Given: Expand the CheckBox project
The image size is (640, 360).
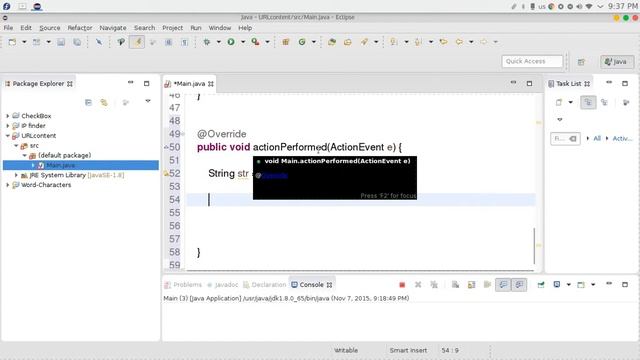Looking at the screenshot, I should [7, 116].
